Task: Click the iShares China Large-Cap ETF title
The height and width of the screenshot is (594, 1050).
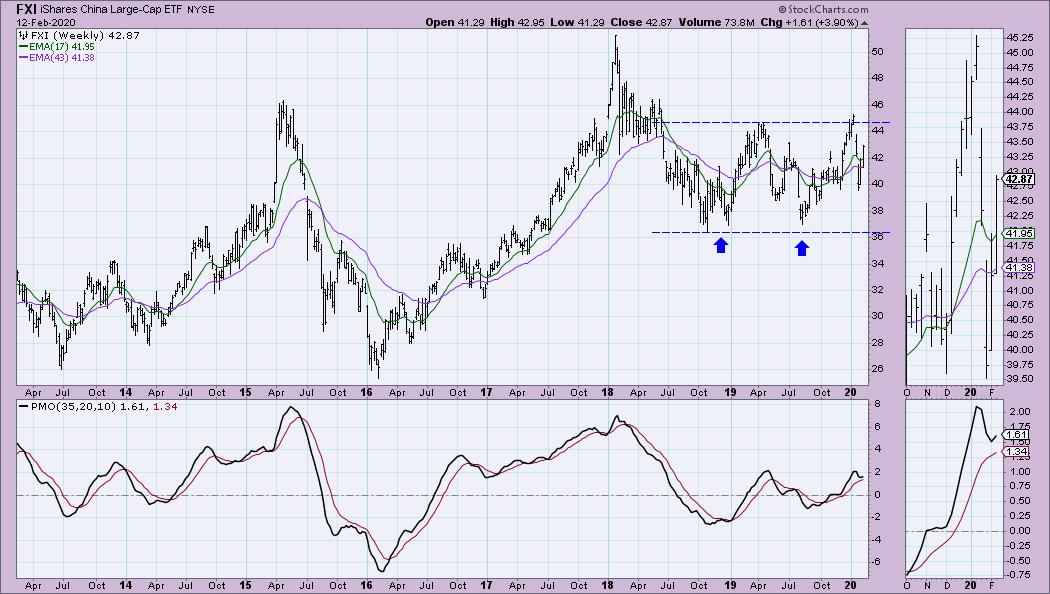Action: click(111, 10)
